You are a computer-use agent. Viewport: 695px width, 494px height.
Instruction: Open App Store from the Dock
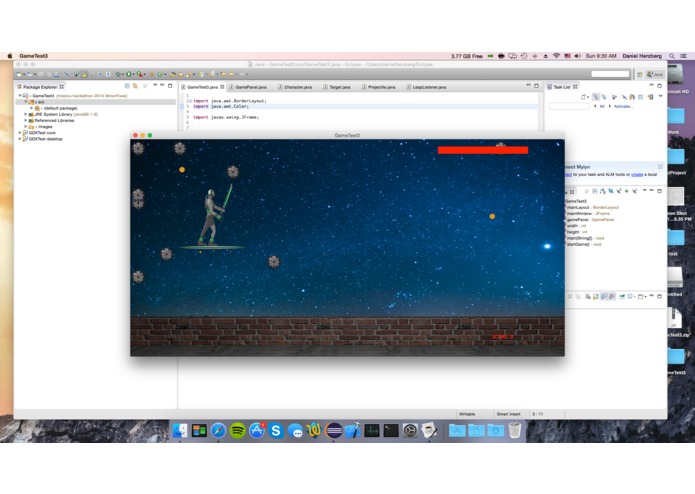point(257,430)
